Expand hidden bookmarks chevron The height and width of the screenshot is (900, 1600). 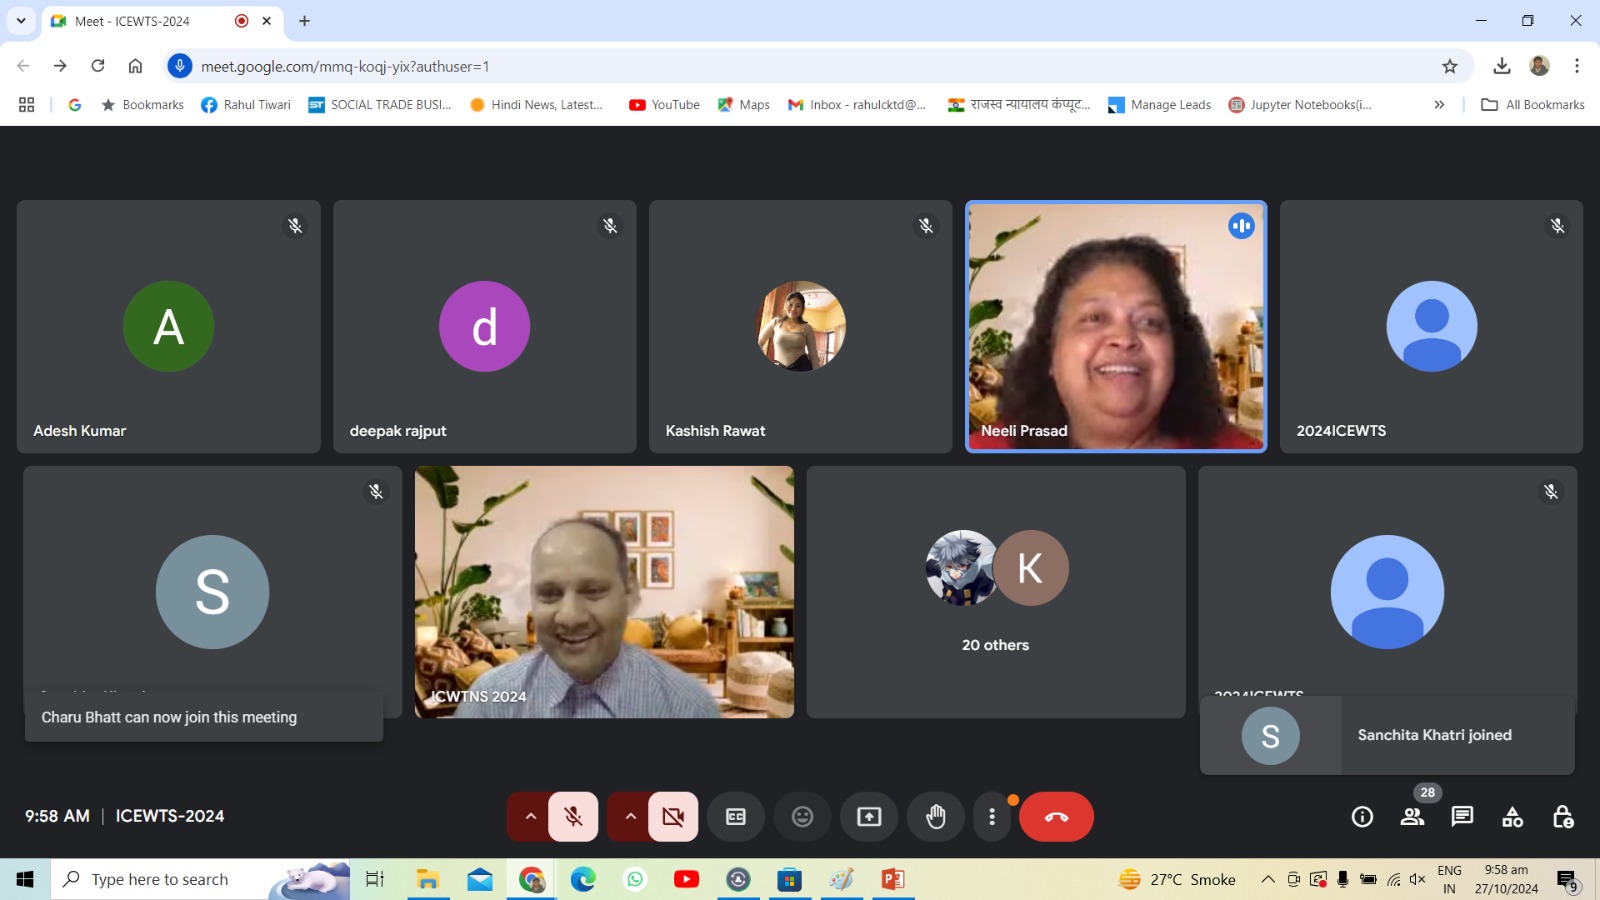click(x=1439, y=104)
